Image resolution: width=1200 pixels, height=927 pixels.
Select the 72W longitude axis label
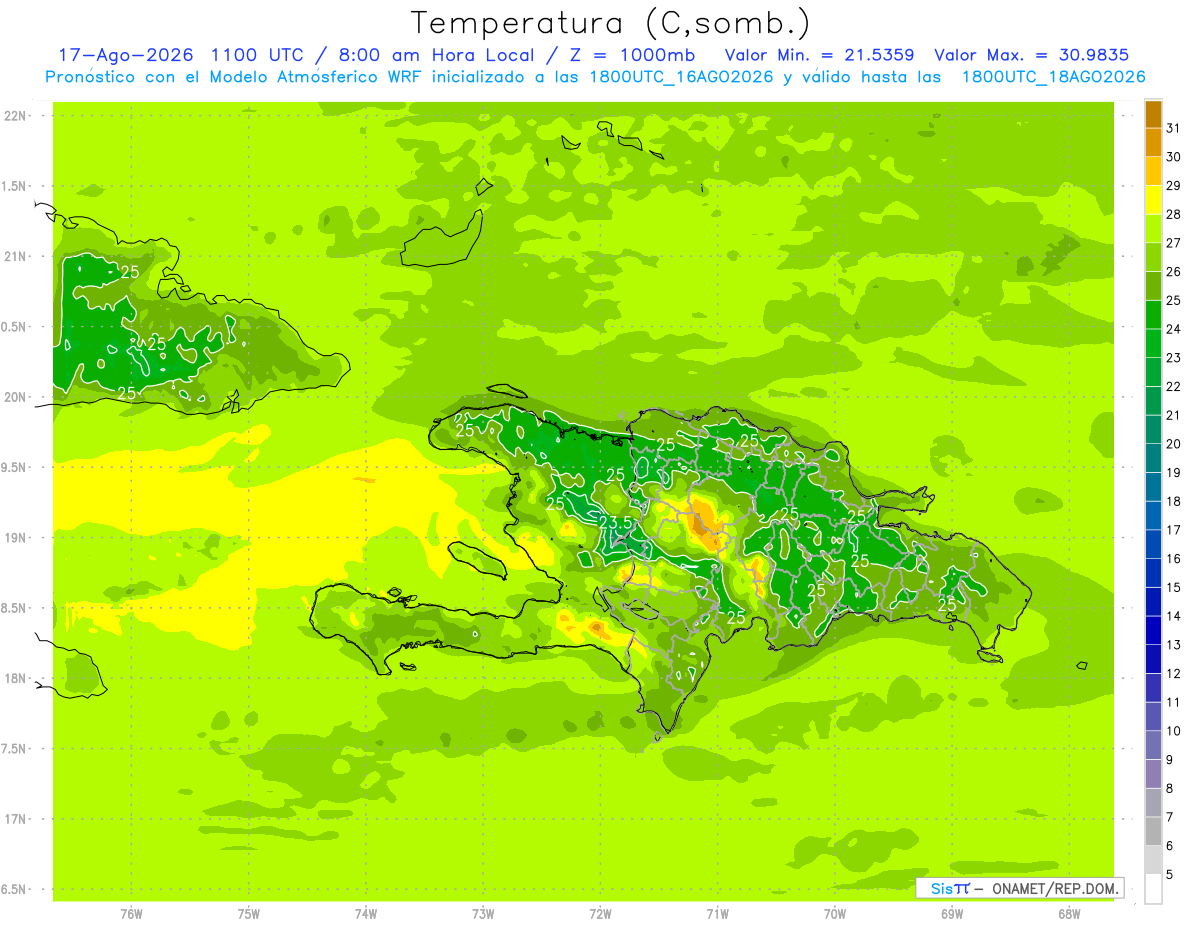tap(600, 913)
